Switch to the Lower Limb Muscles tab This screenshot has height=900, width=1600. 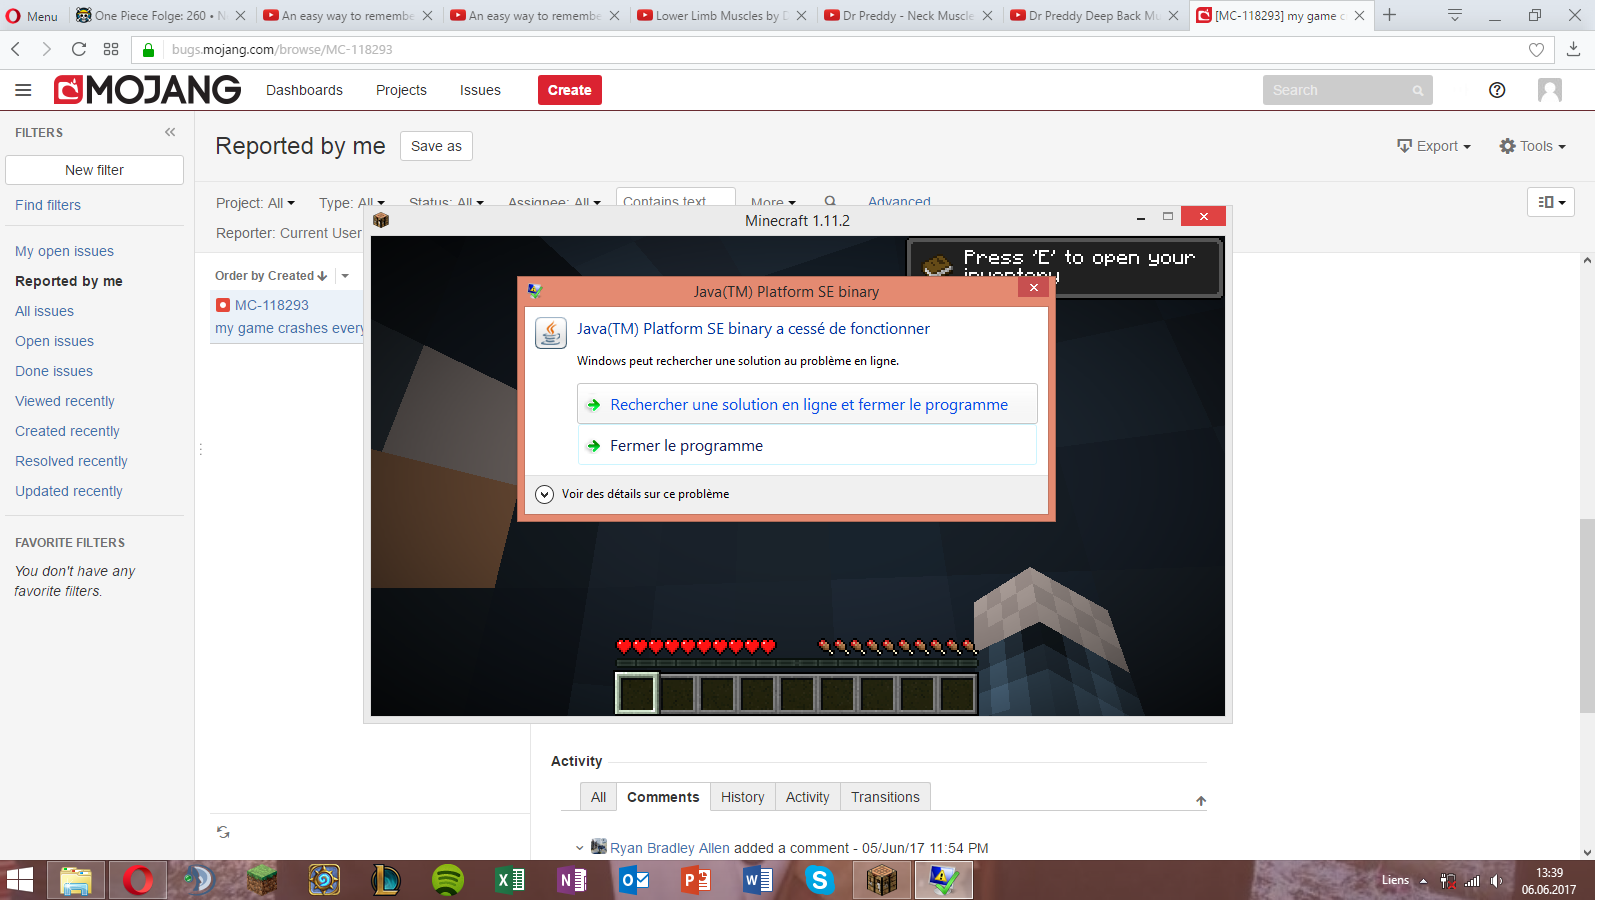(722, 16)
